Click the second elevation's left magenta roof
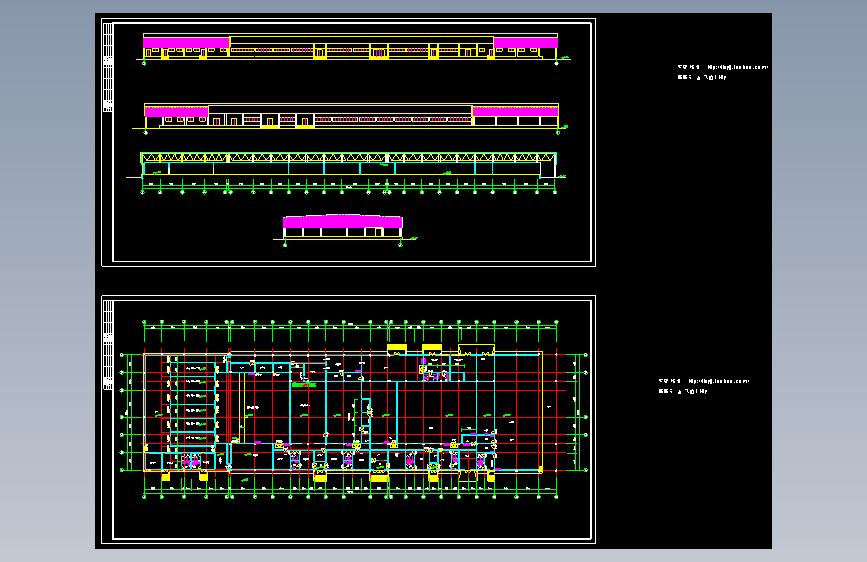The height and width of the screenshot is (562, 867). pyautogui.click(x=176, y=111)
